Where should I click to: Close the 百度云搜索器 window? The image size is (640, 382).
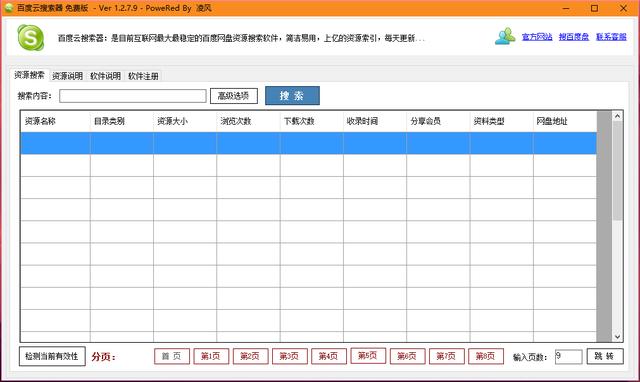(x=623, y=8)
